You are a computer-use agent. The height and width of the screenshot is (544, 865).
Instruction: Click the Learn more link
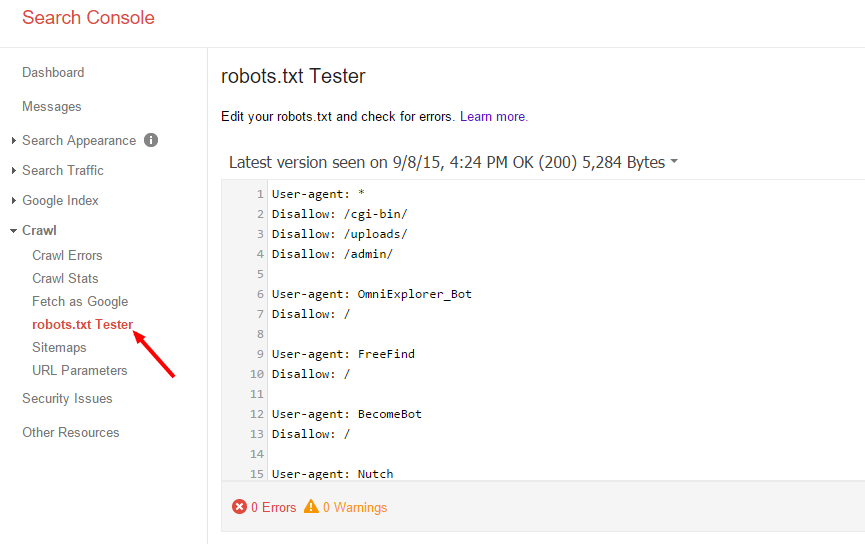(x=494, y=116)
